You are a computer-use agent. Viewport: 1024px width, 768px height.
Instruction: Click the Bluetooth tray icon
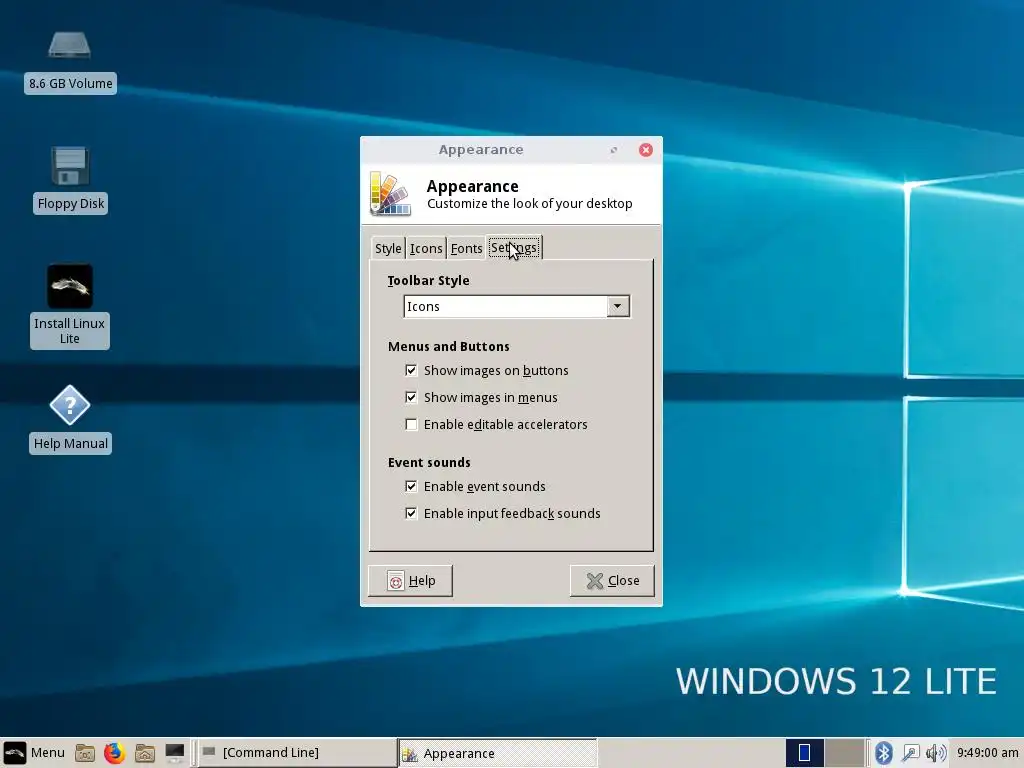pyautogui.click(x=884, y=753)
